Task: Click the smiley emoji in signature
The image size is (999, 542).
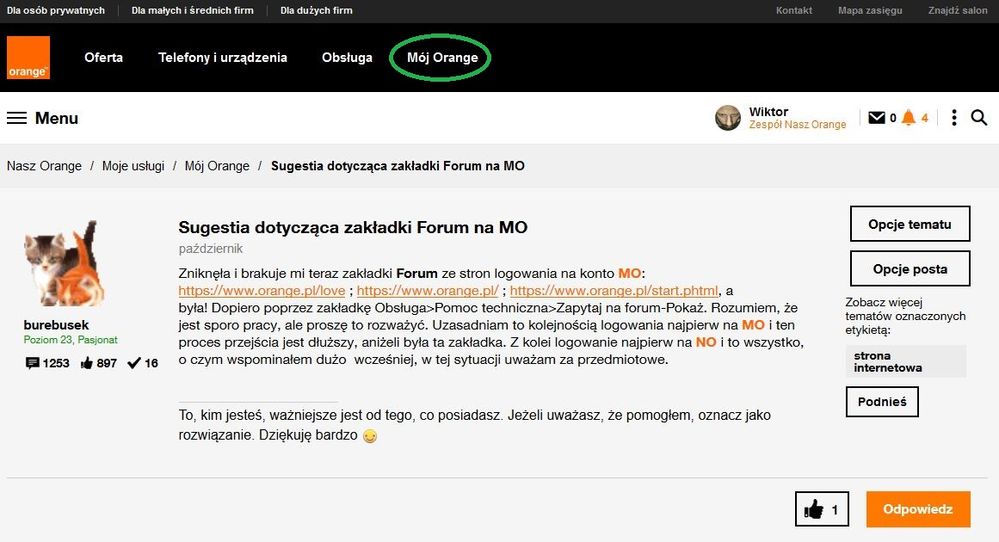Action: pos(370,436)
